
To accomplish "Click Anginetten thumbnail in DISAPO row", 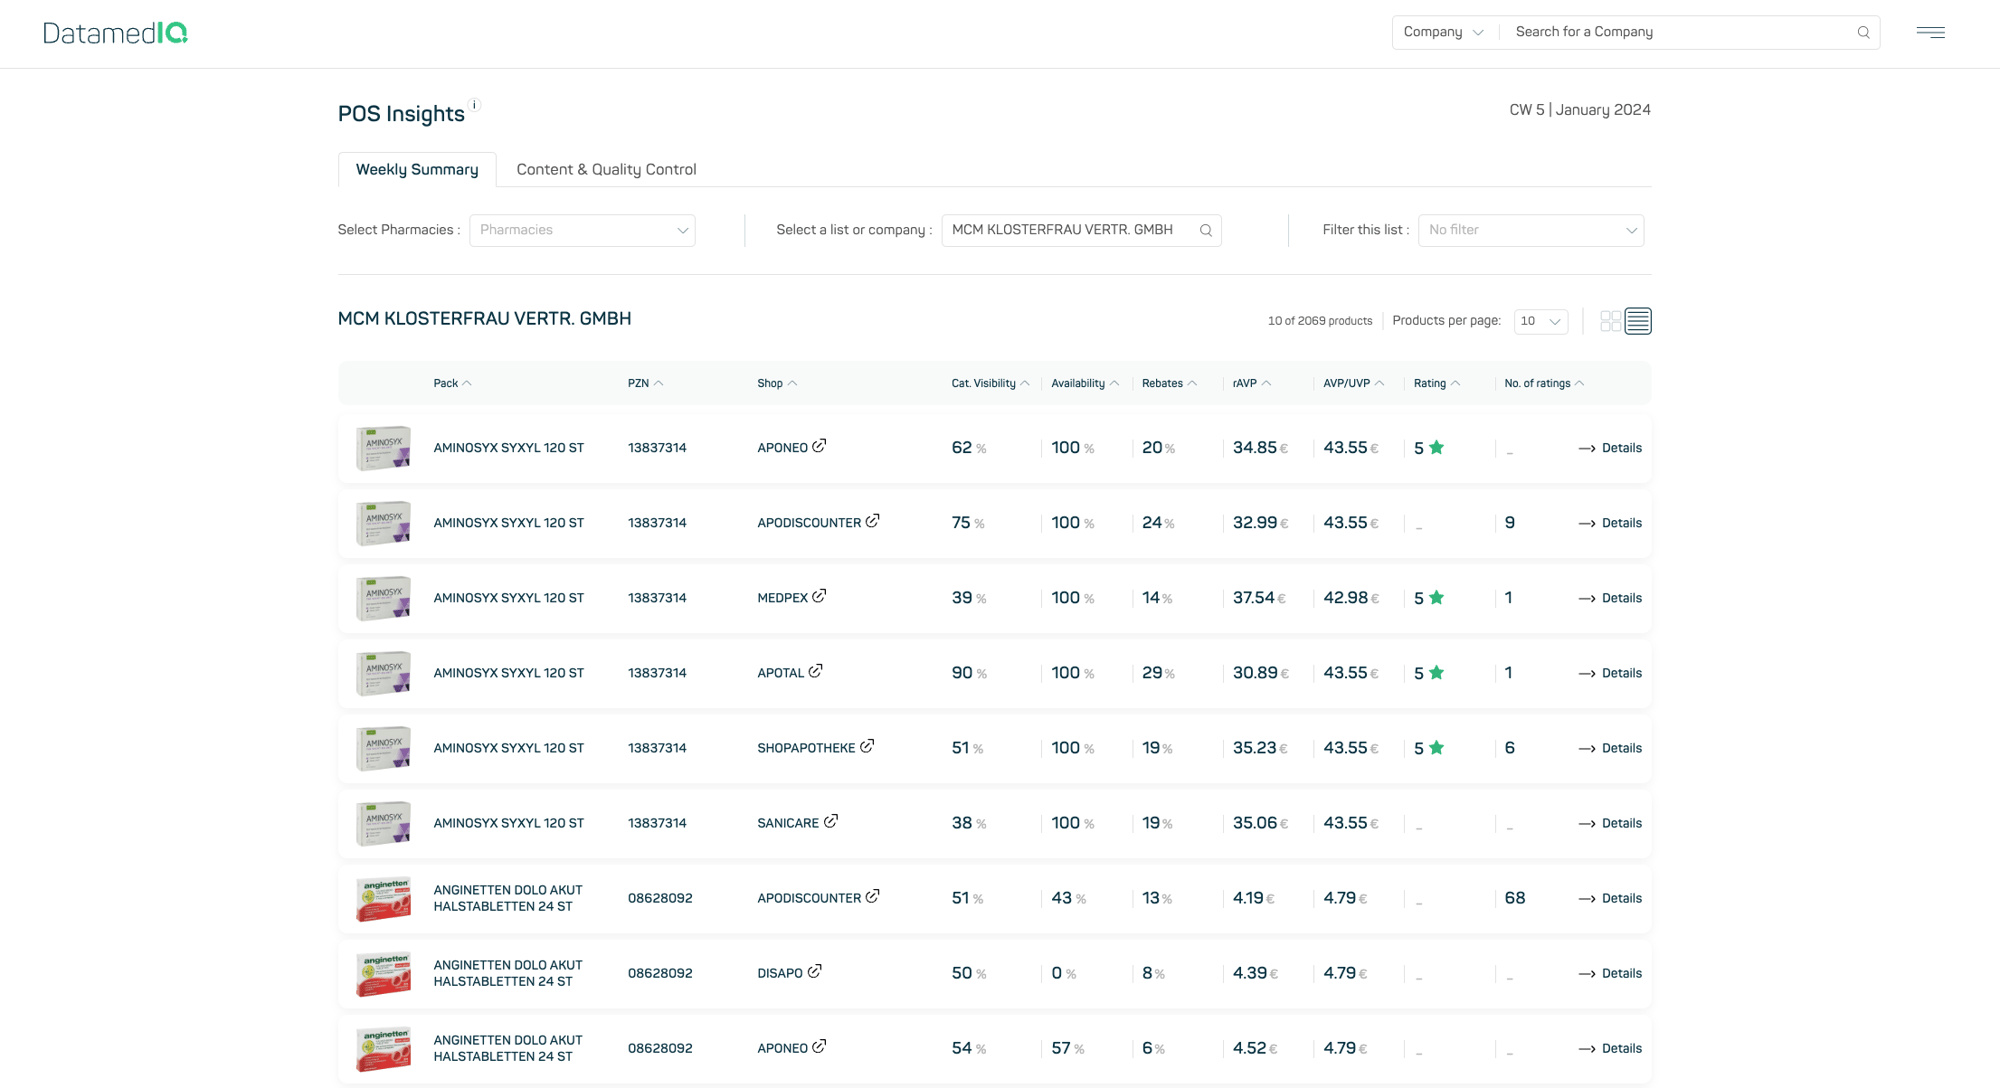I will [383, 973].
